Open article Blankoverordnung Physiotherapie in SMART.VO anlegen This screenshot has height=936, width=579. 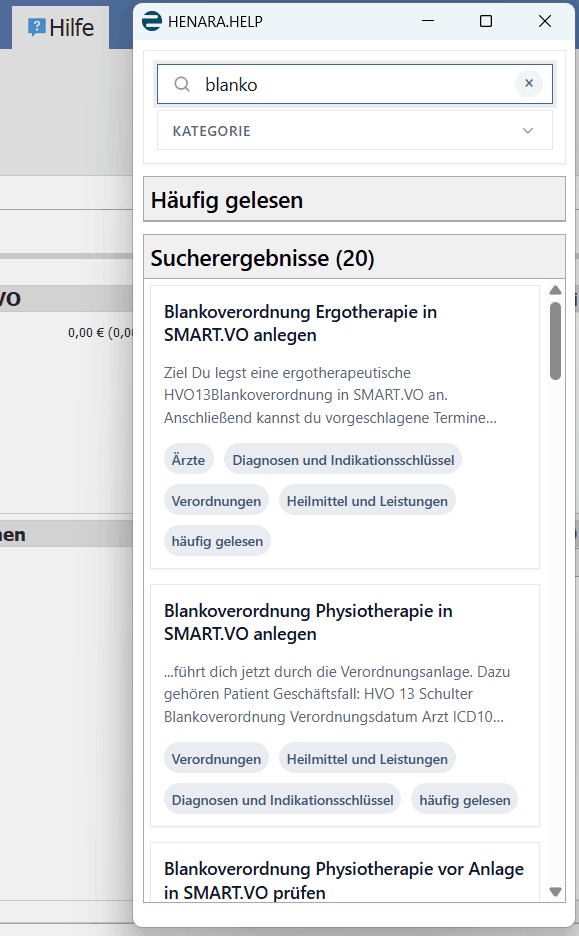(308, 623)
